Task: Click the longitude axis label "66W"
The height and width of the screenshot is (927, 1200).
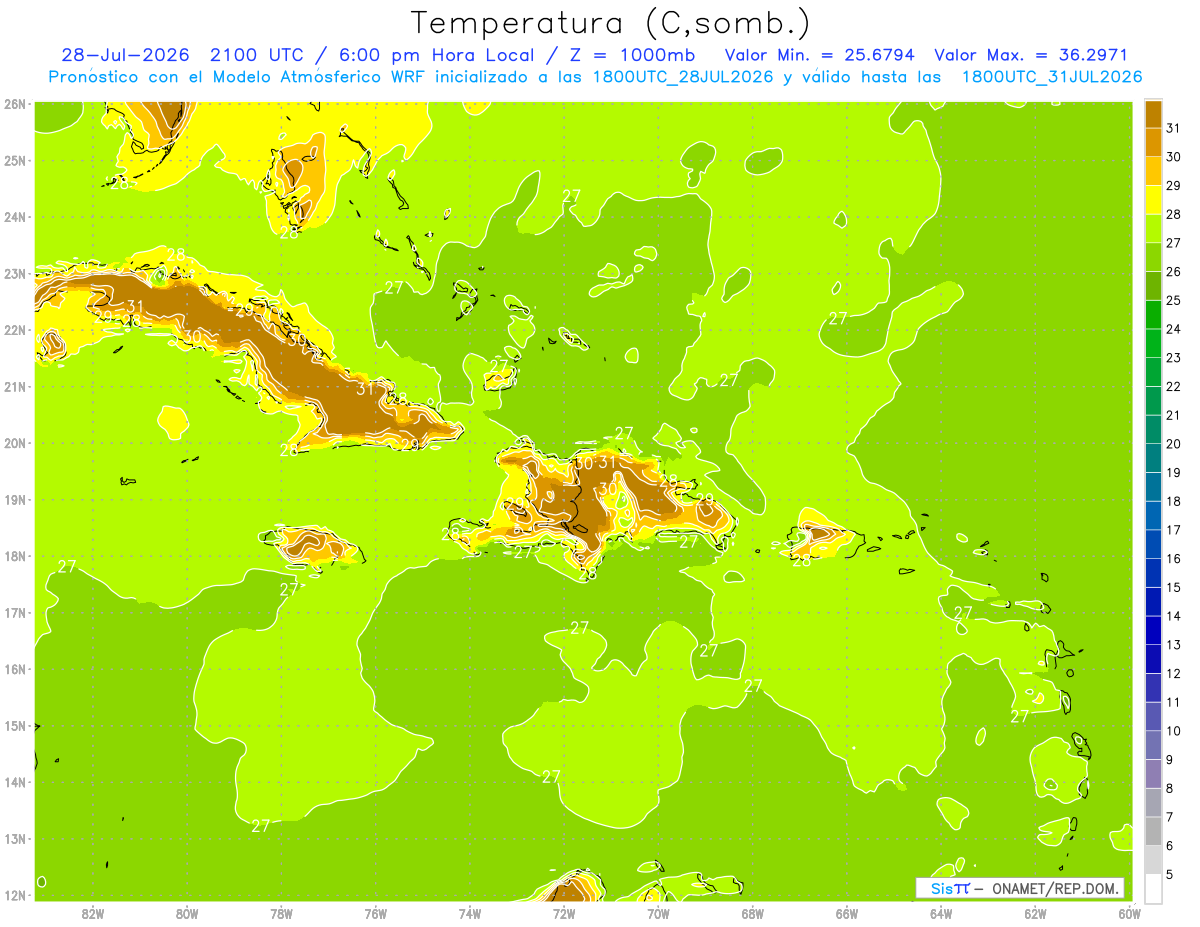Action: (847, 914)
